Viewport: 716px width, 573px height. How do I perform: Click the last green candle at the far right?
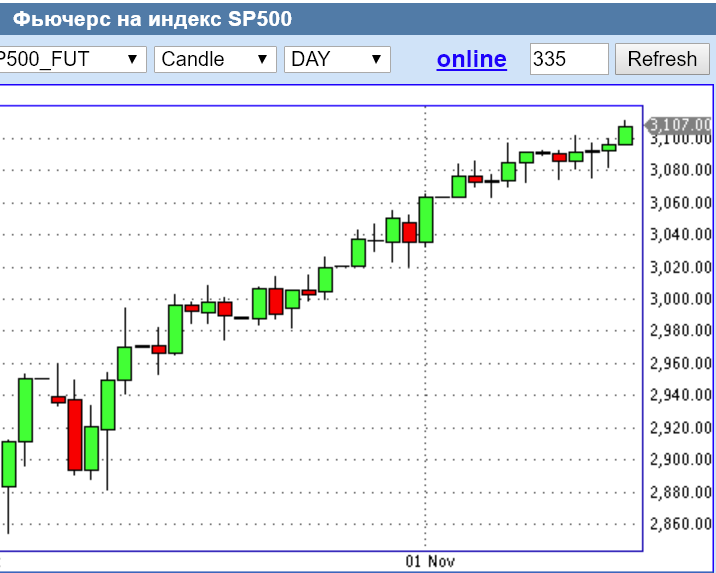pyautogui.click(x=625, y=135)
